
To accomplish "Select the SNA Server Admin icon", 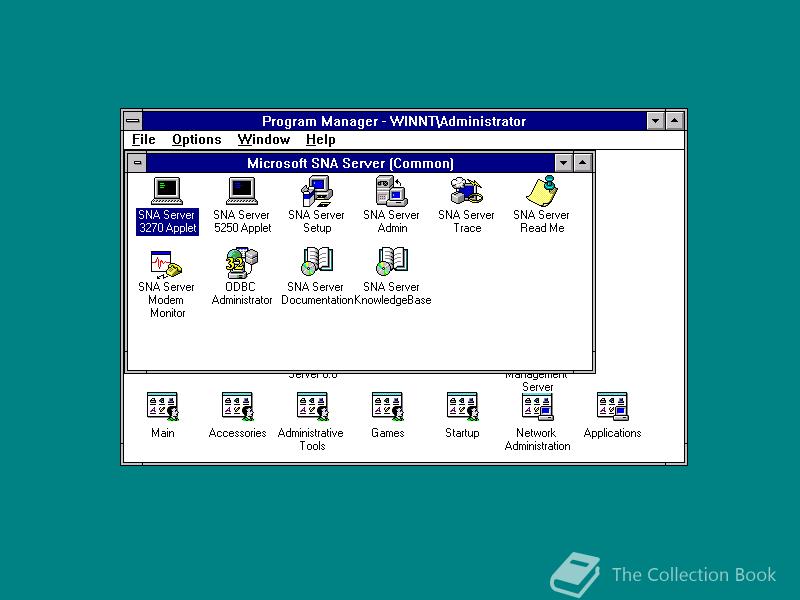I will (x=392, y=191).
